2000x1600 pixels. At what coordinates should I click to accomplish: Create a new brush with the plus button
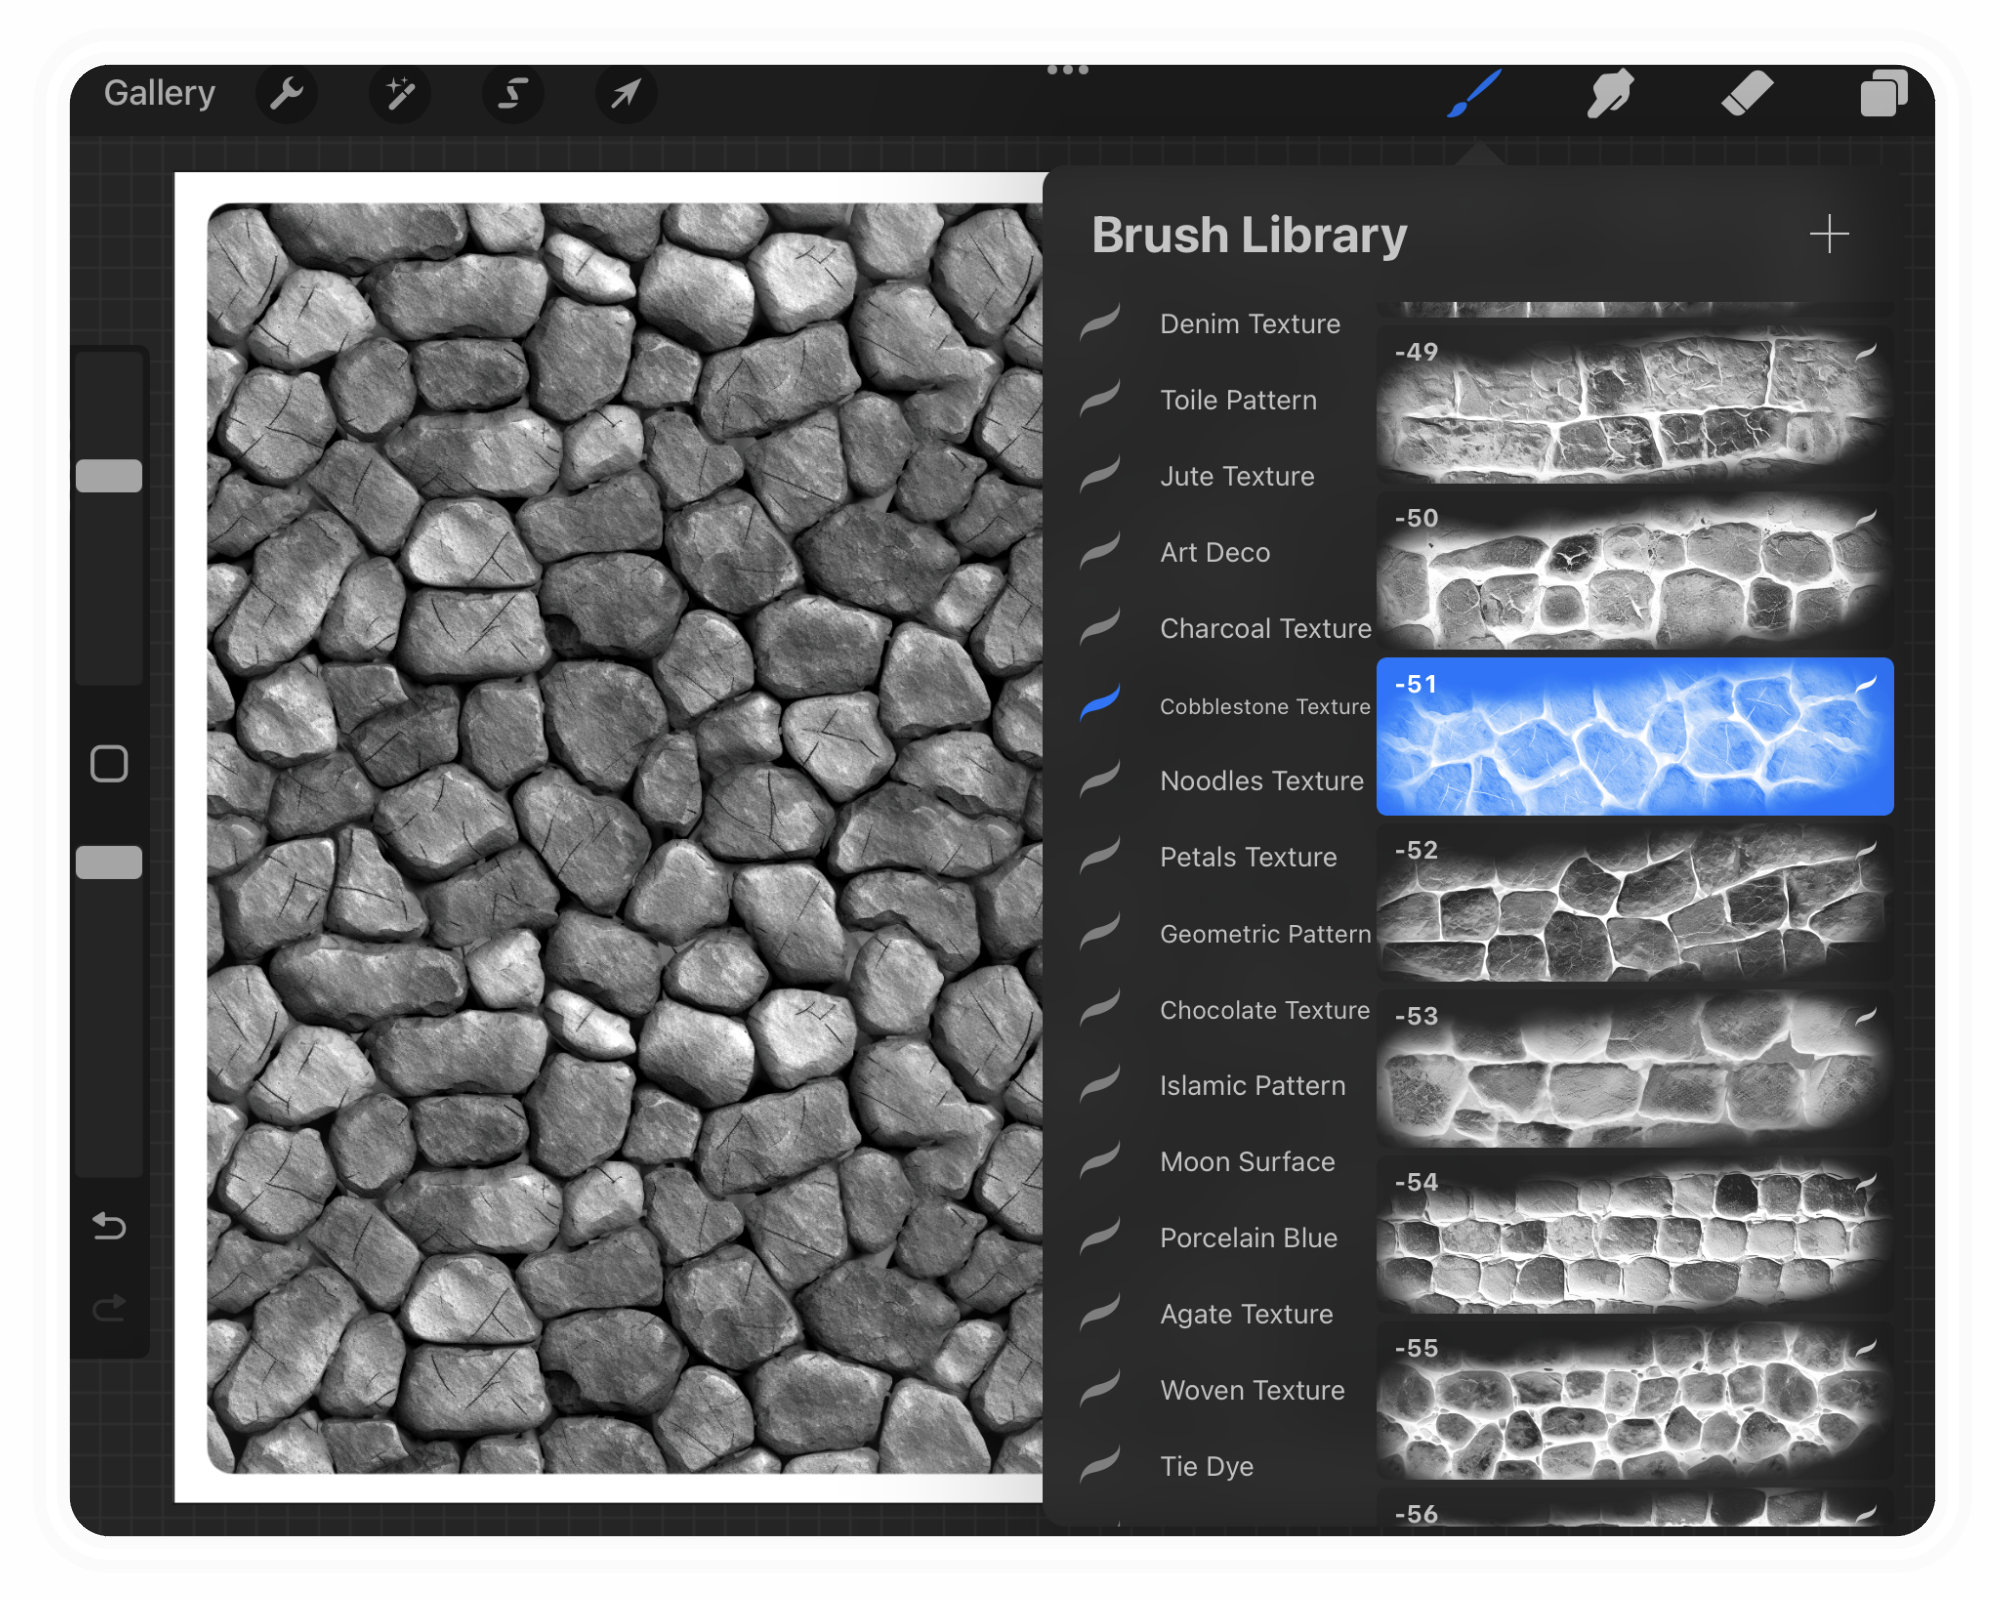coord(1829,235)
